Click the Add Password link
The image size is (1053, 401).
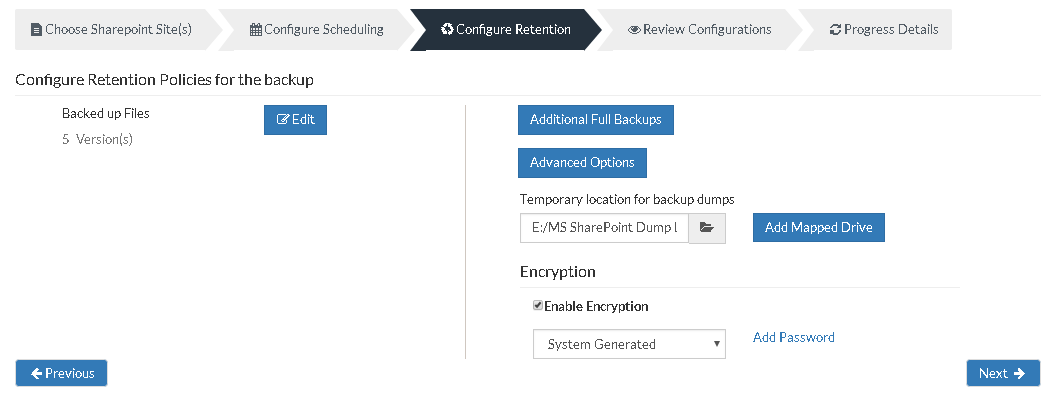794,337
